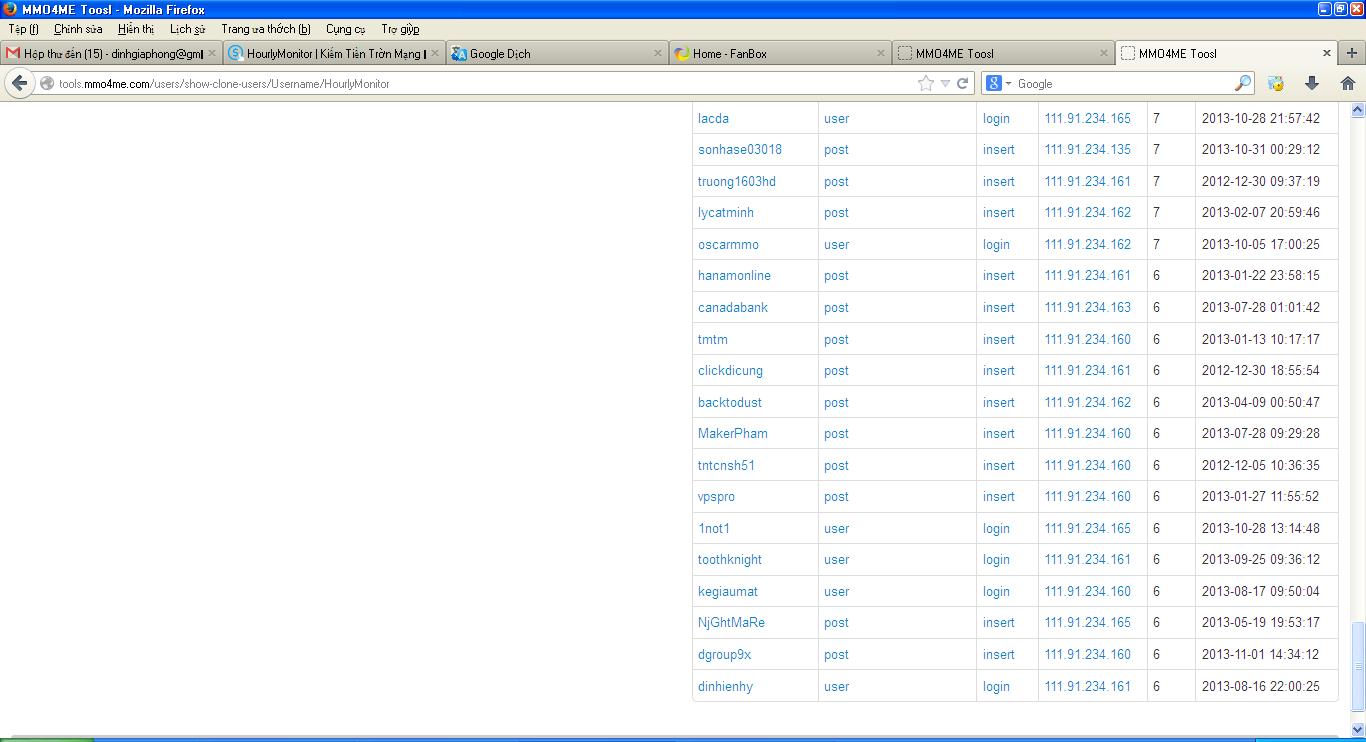The height and width of the screenshot is (742, 1366).
Task: Go back with the Firefox back arrow
Action: click(20, 83)
